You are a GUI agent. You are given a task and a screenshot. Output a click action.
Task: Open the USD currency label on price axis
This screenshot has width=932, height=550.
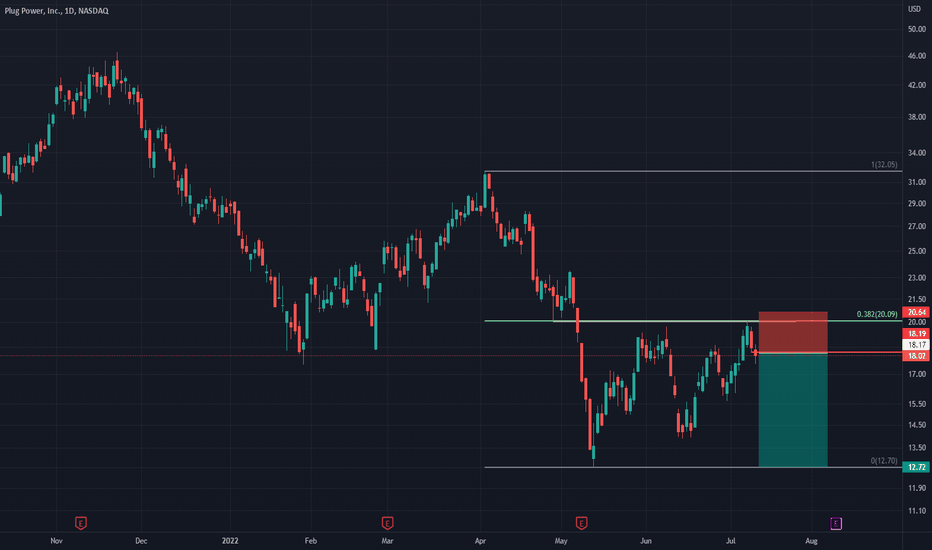pos(914,9)
